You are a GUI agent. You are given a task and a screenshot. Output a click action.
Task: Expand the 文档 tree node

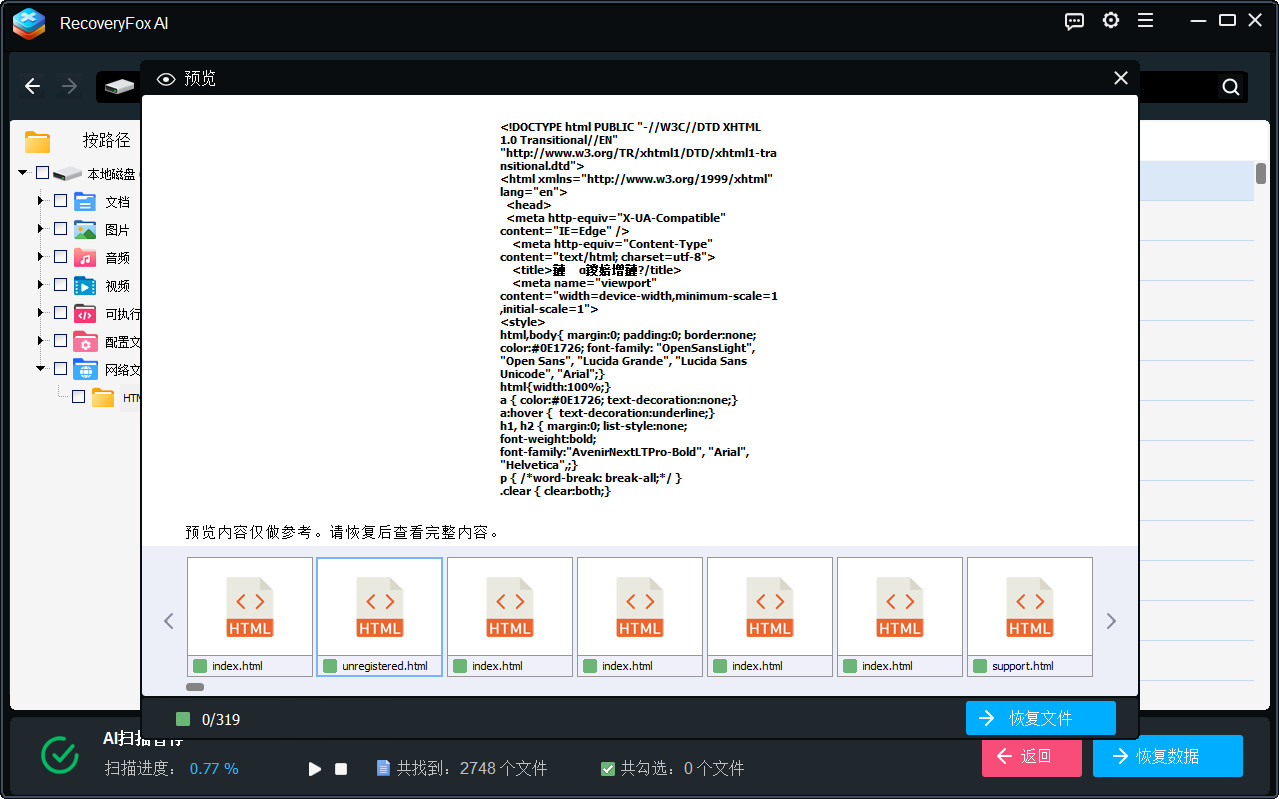tap(39, 201)
